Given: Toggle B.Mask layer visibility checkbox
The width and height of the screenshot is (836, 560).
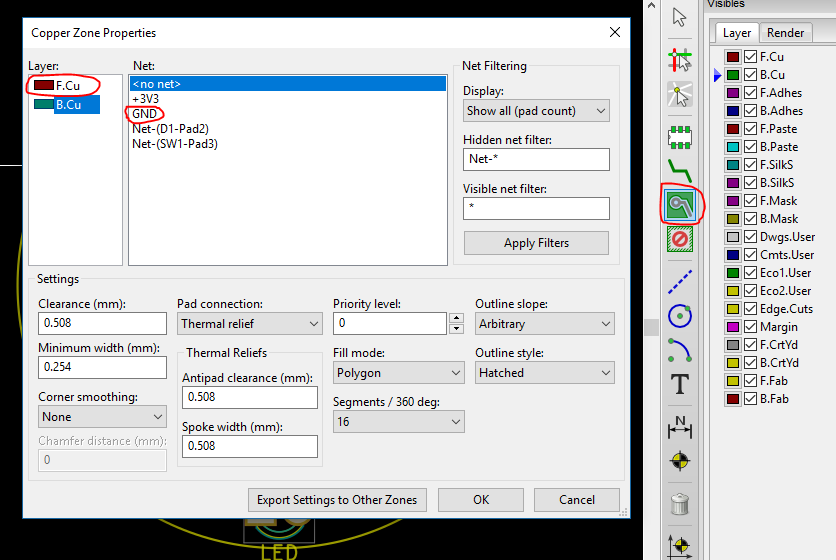Looking at the screenshot, I should pos(750,219).
